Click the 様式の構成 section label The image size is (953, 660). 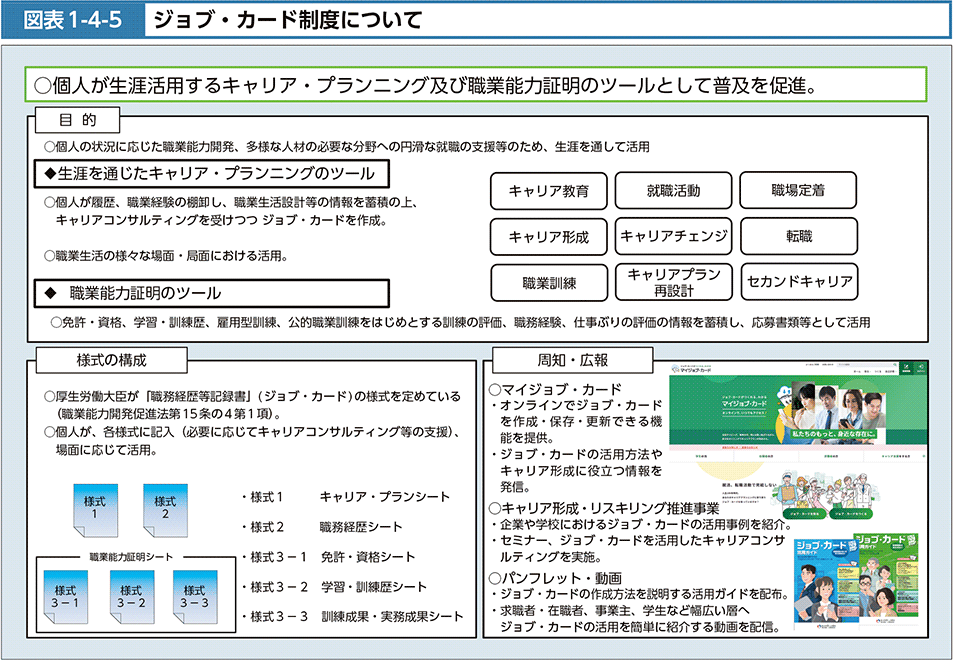pos(111,360)
